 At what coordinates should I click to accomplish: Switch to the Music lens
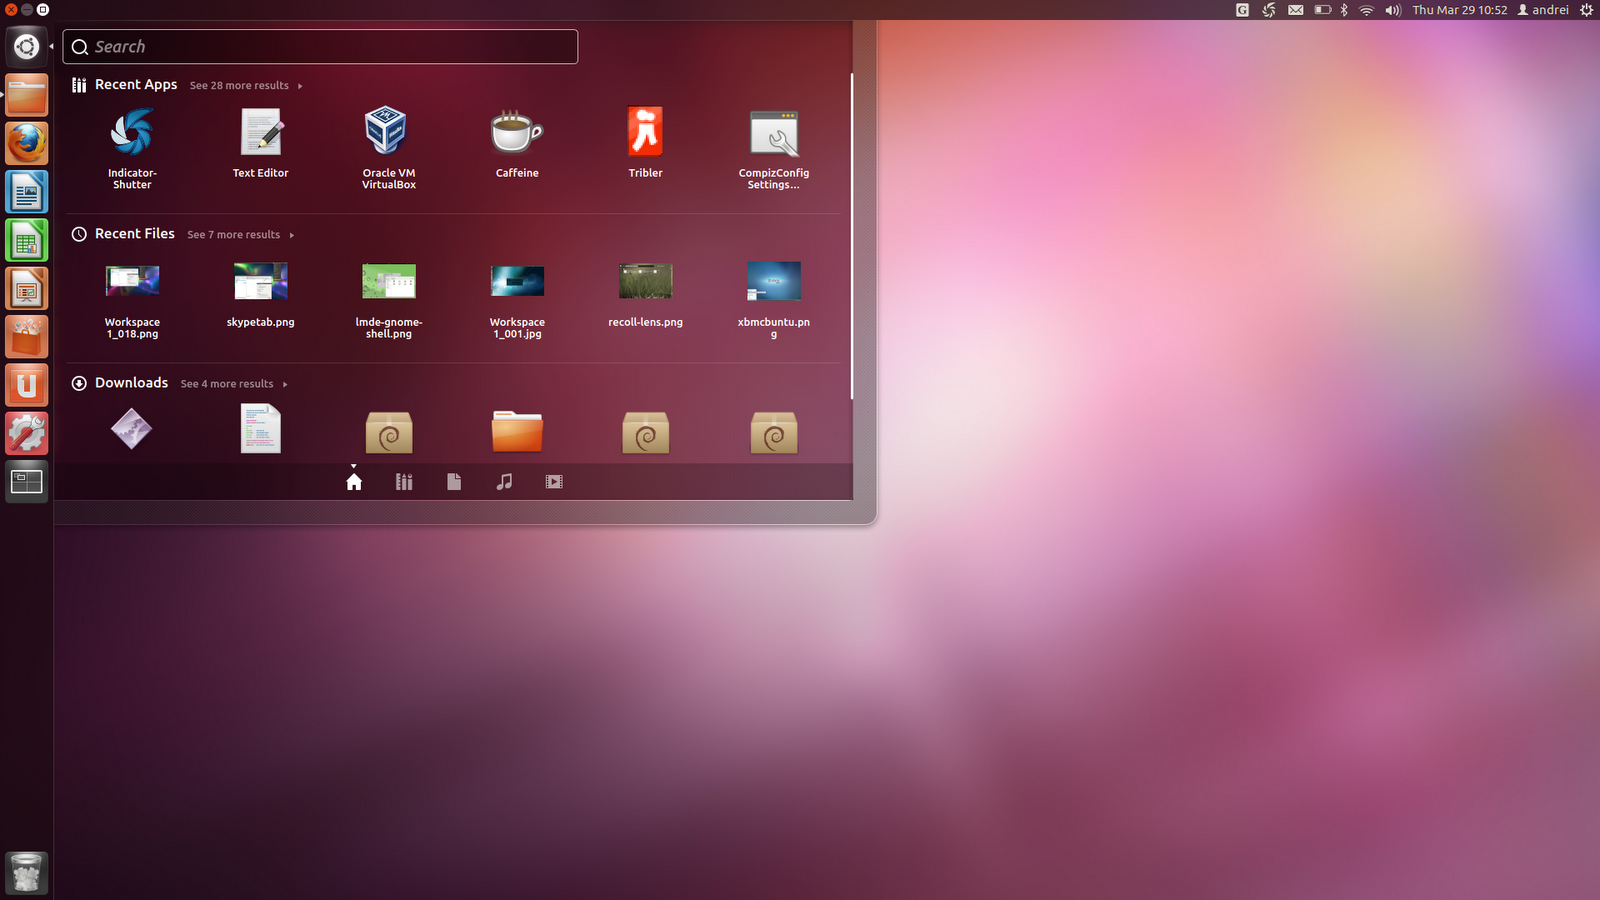pyautogui.click(x=504, y=481)
